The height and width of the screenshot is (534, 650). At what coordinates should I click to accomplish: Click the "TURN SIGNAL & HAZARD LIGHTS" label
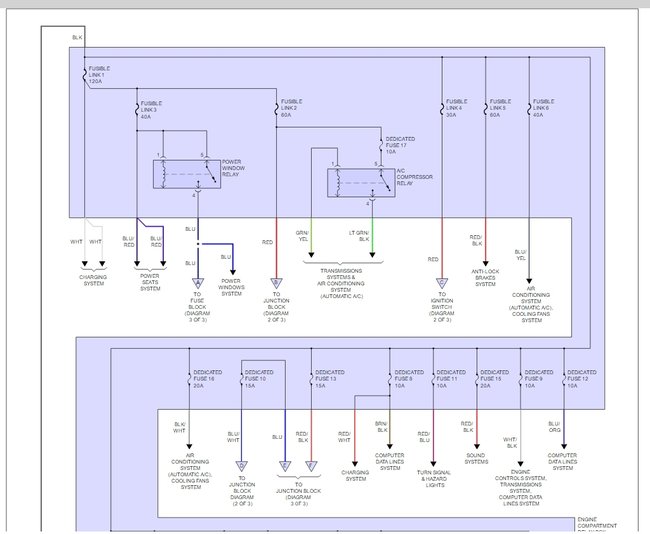pyautogui.click(x=434, y=478)
